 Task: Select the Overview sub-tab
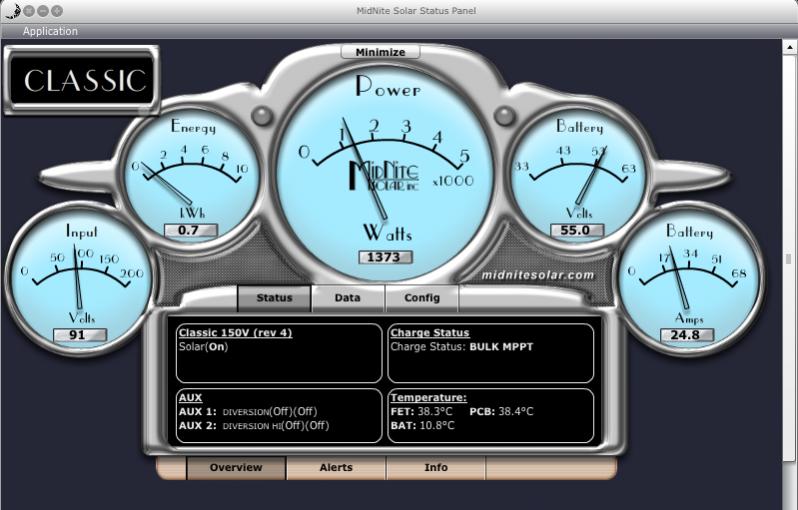pos(236,467)
